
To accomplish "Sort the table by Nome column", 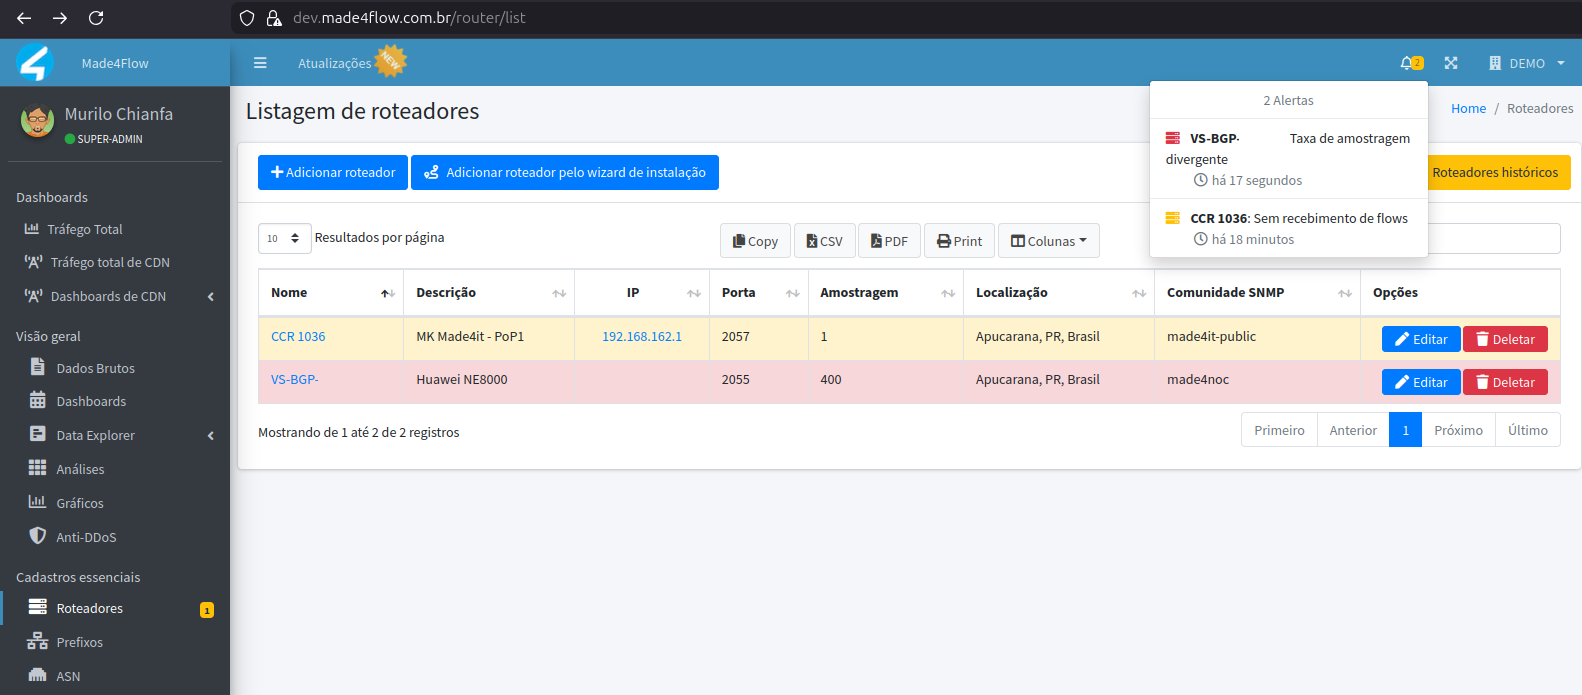I will [330, 293].
